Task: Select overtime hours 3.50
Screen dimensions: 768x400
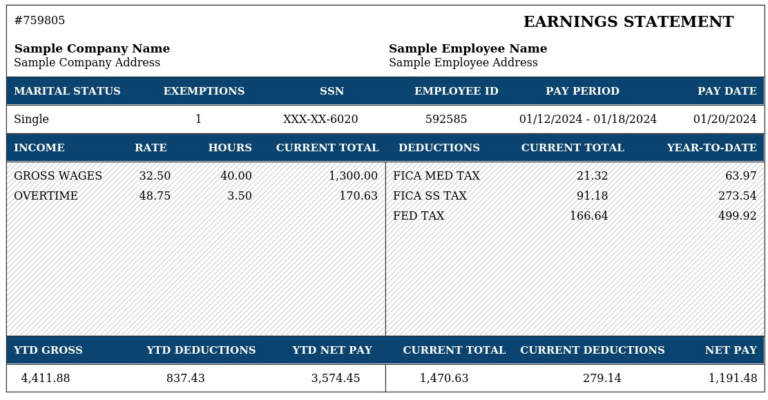Action: (240, 196)
